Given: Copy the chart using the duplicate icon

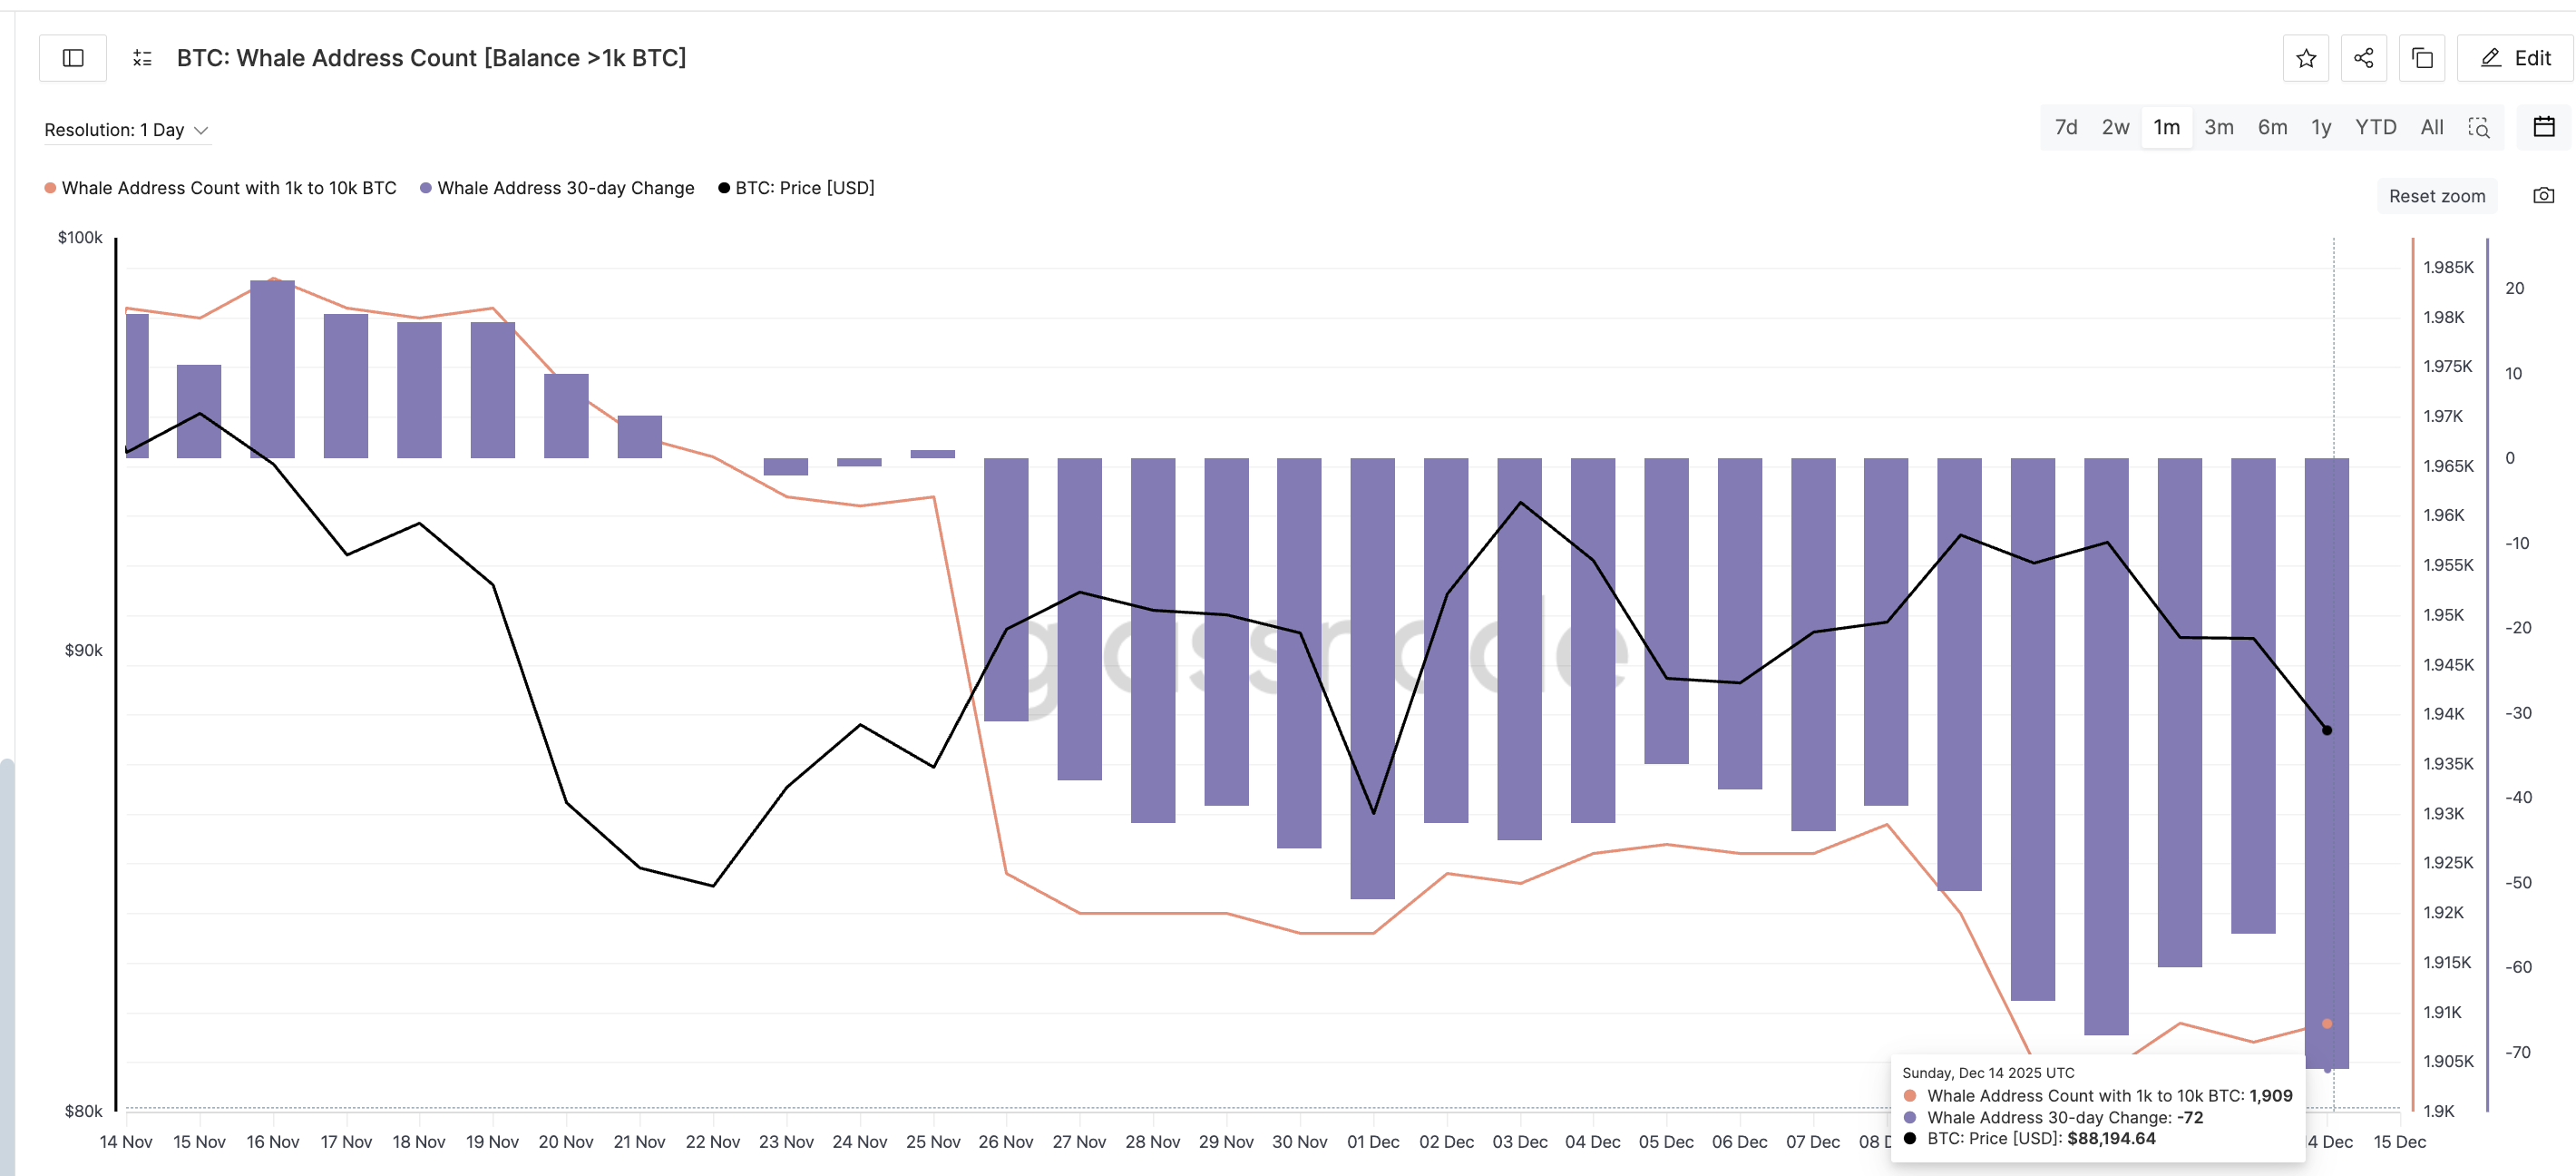Looking at the screenshot, I should click(x=2422, y=58).
